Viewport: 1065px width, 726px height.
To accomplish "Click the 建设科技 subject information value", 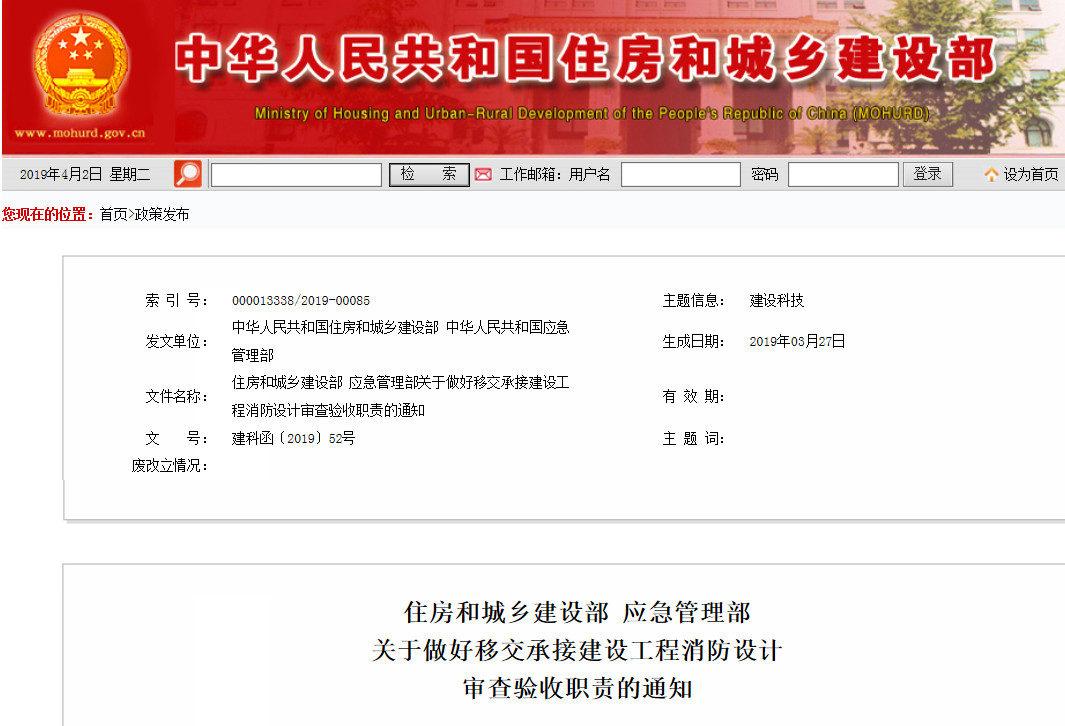I will pos(777,301).
